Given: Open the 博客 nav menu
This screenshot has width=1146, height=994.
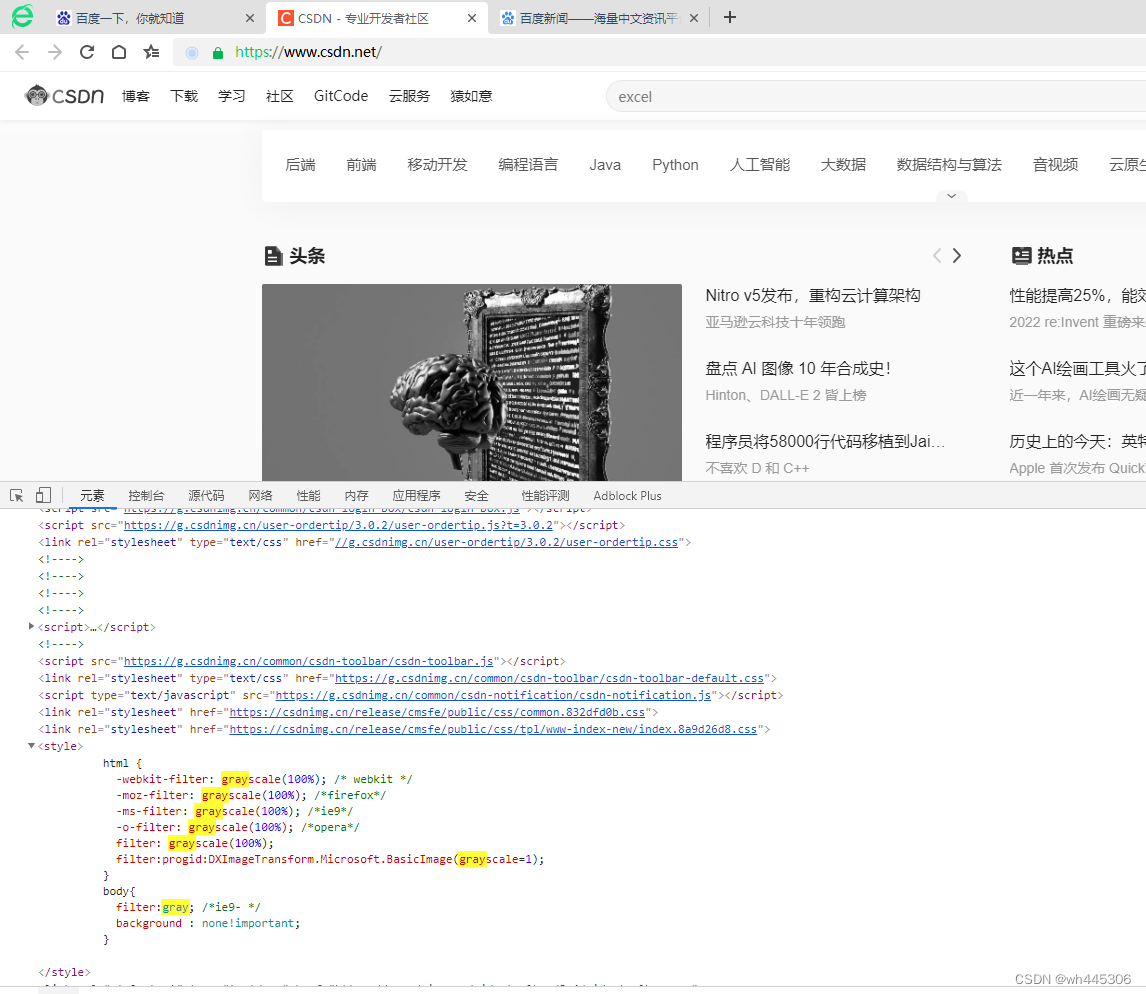Looking at the screenshot, I should (136, 96).
